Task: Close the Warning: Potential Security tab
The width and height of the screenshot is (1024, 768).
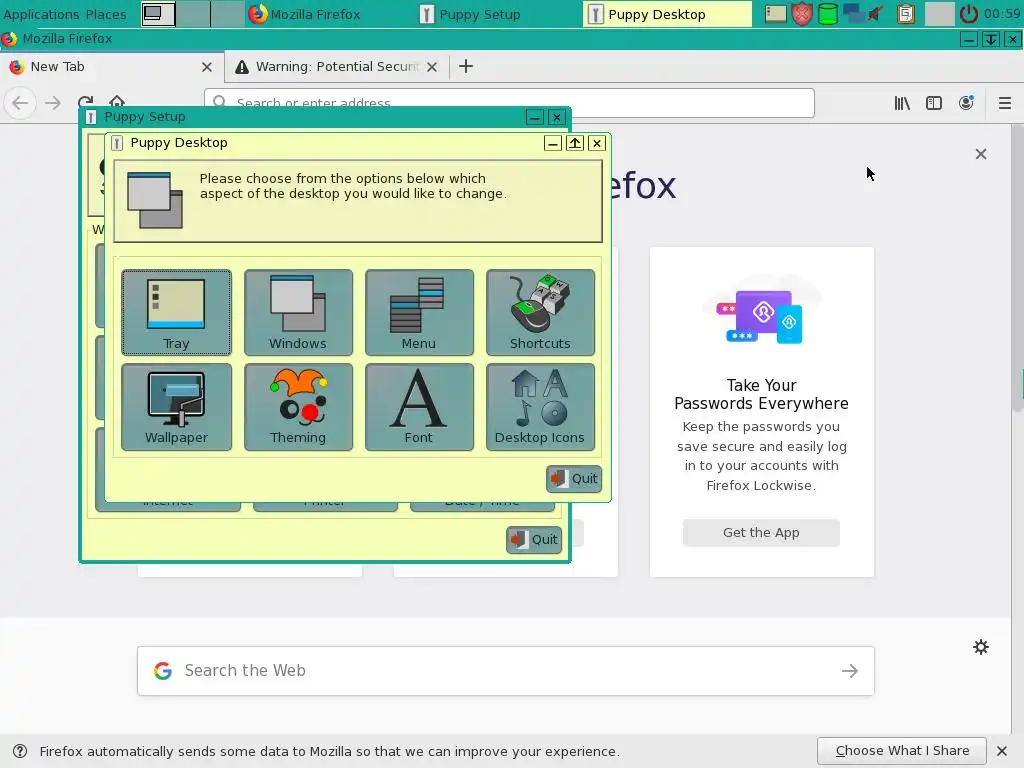Action: click(x=432, y=67)
